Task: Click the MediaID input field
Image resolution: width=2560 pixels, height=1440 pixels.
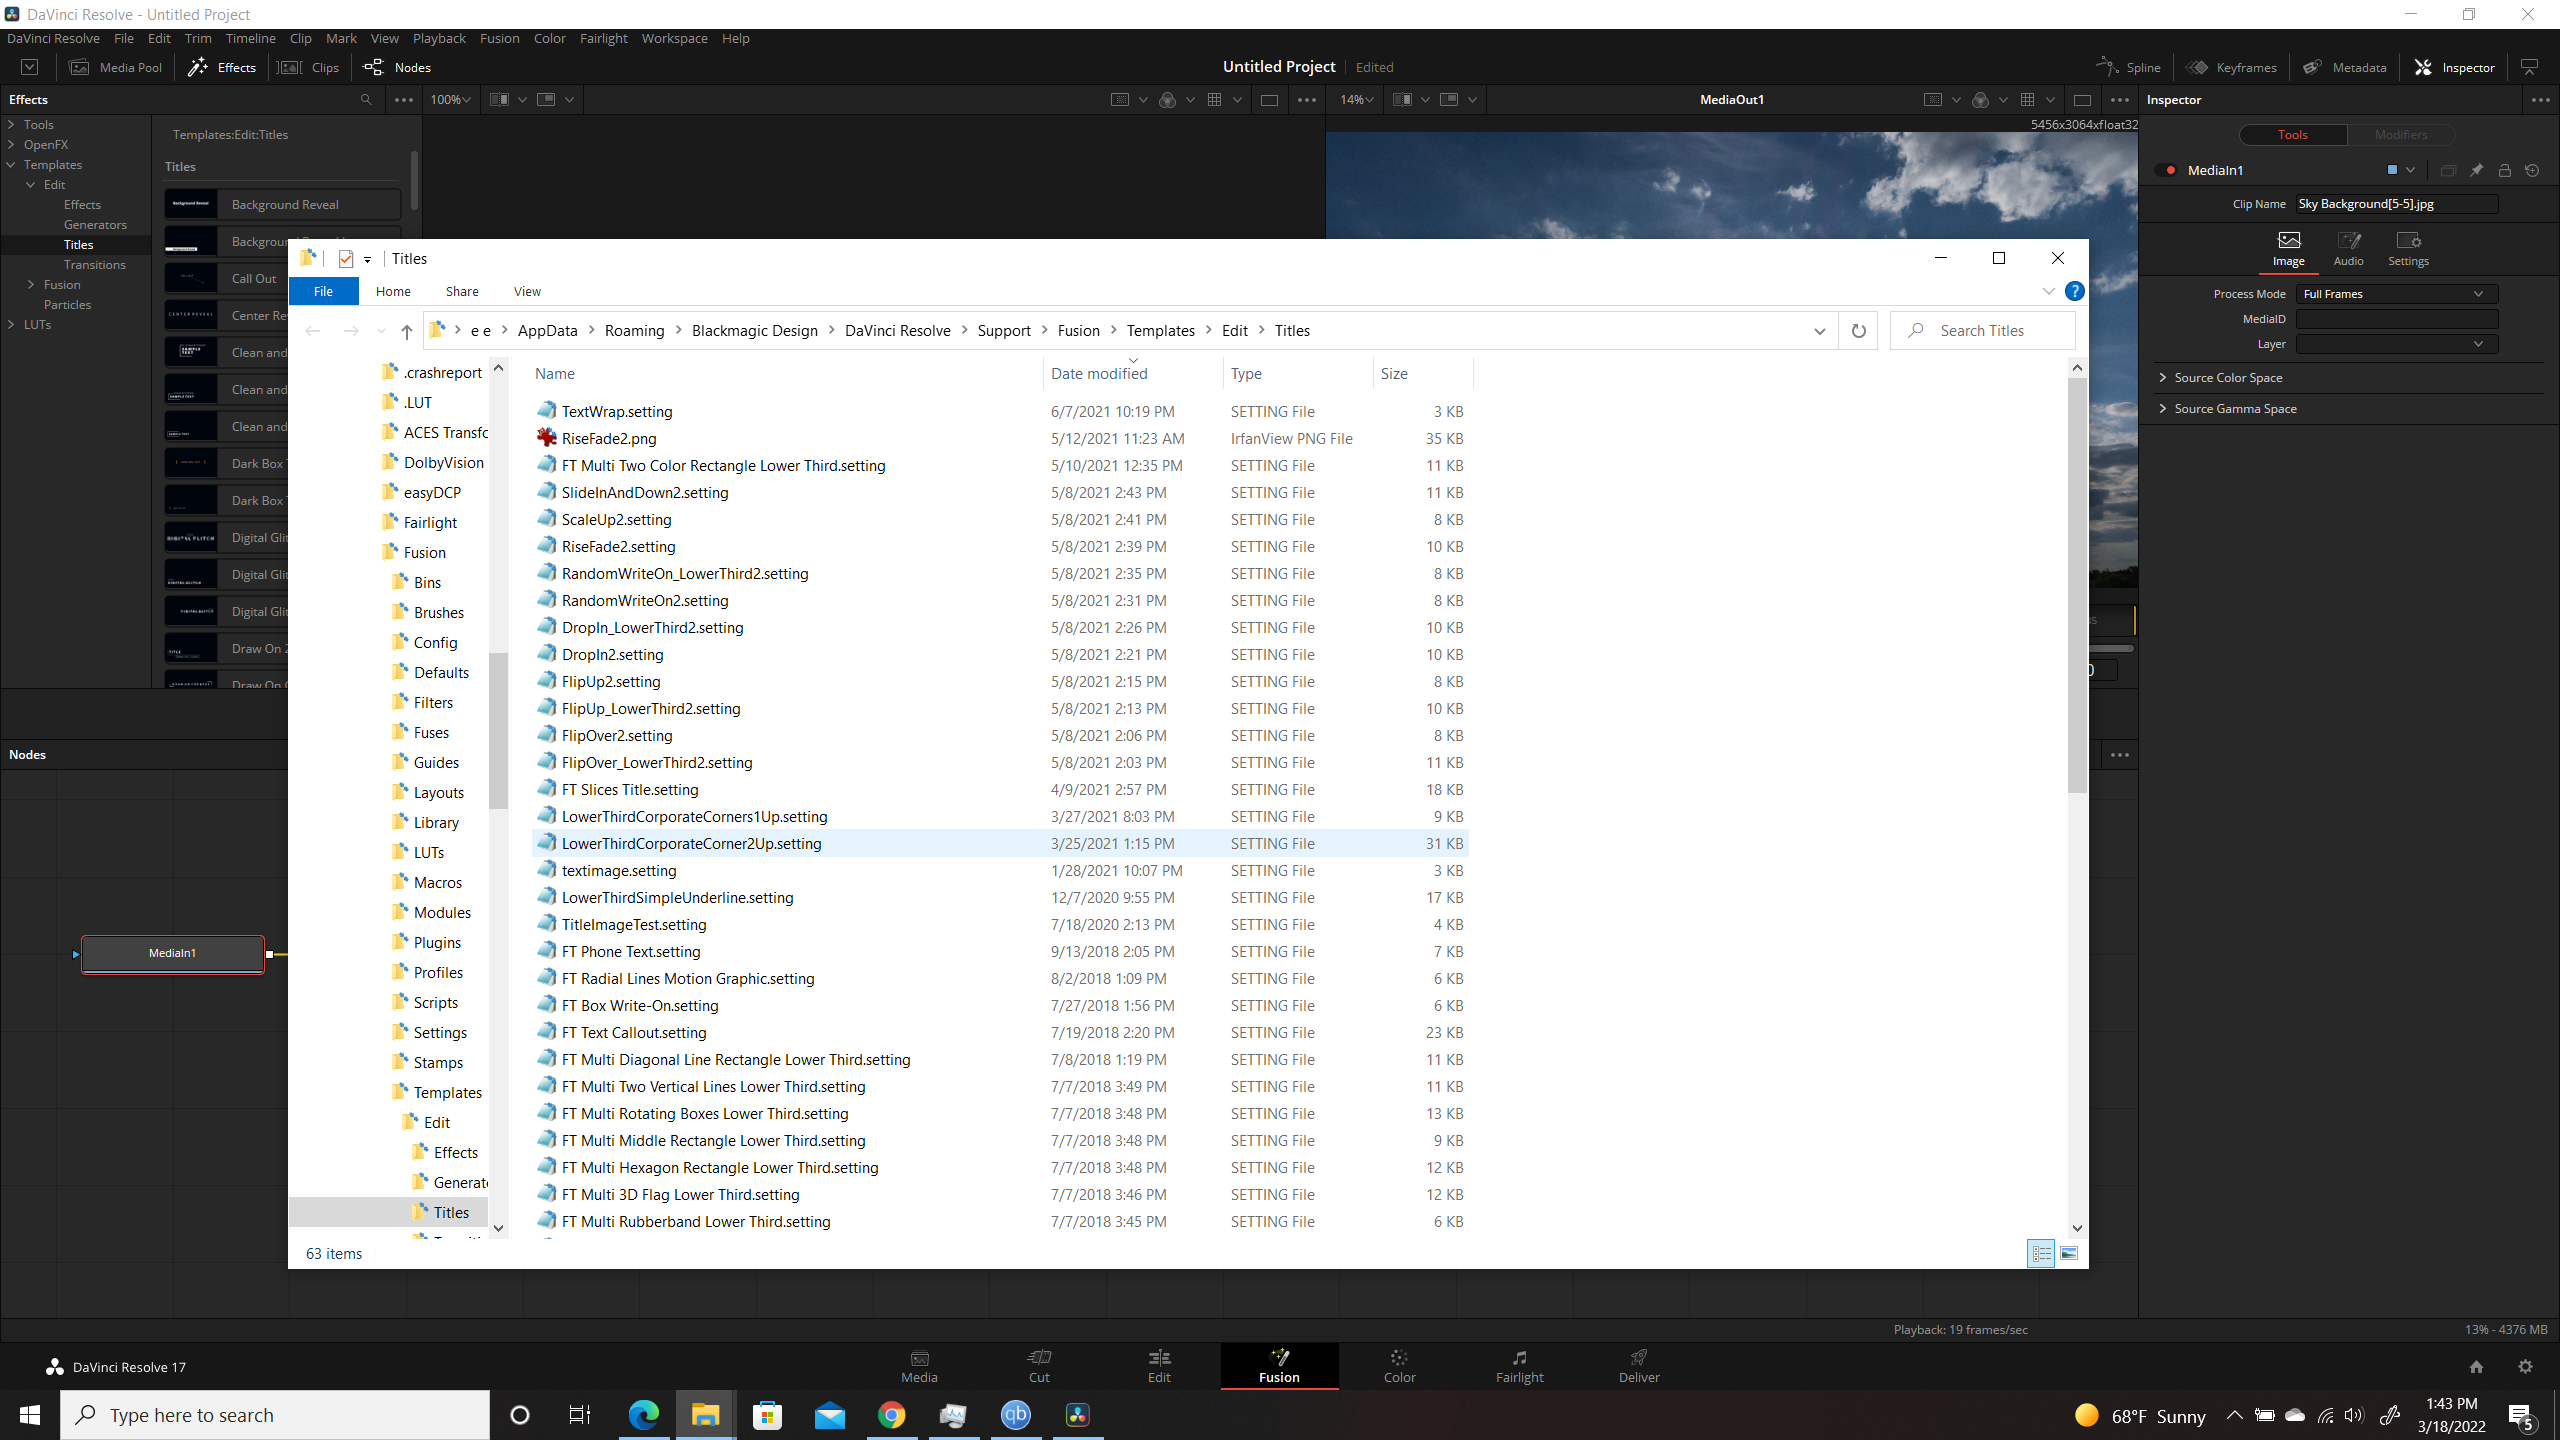Action: (x=2396, y=319)
